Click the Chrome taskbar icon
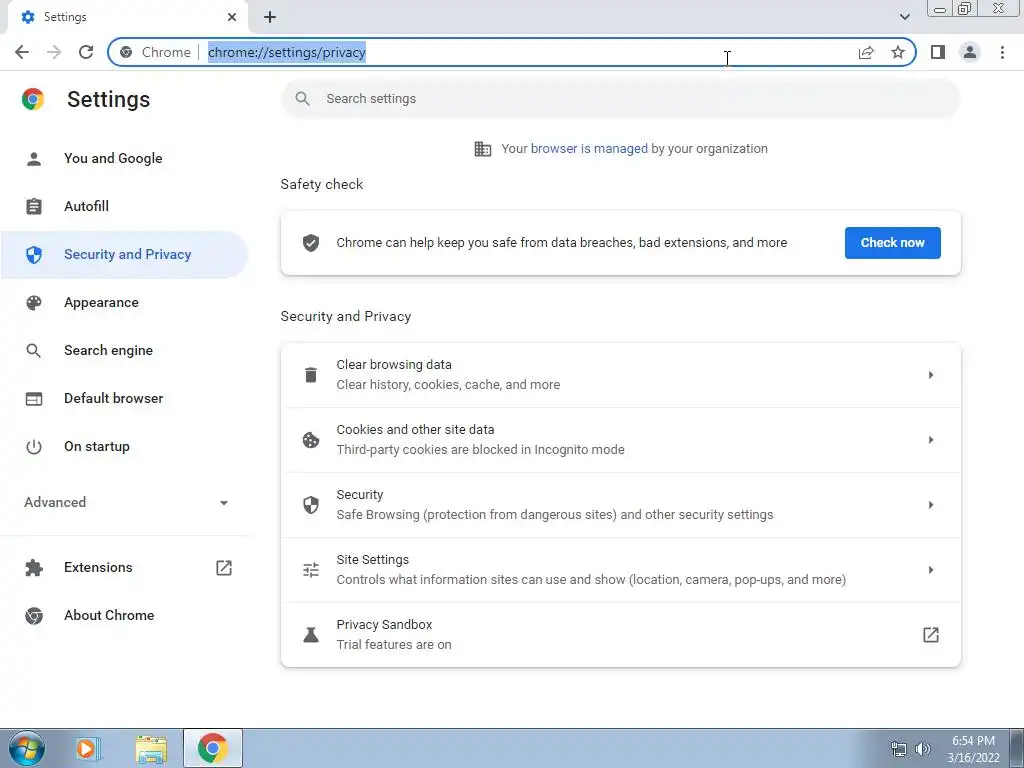 [x=213, y=748]
